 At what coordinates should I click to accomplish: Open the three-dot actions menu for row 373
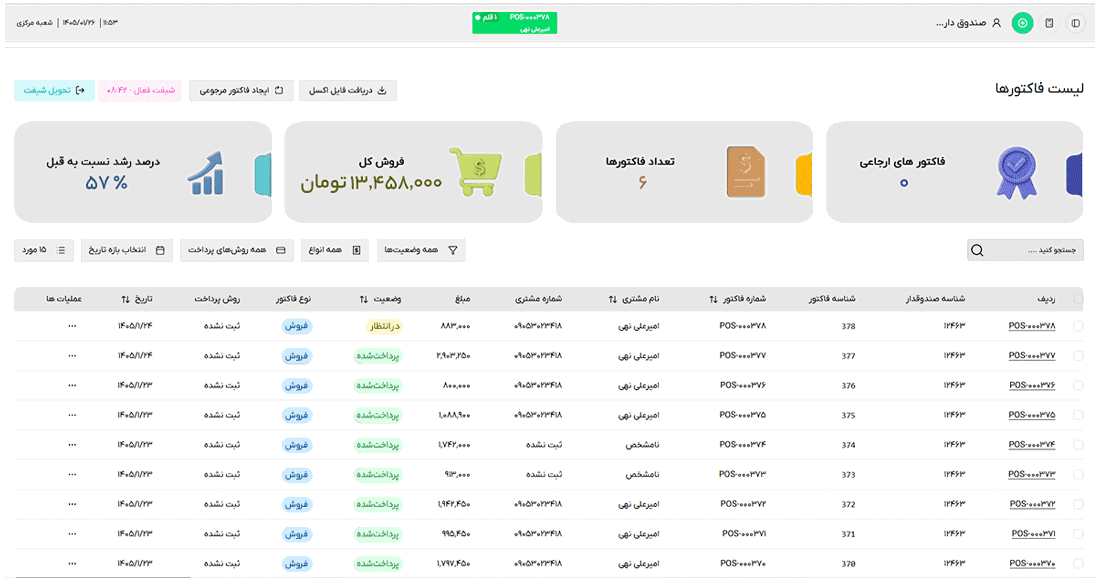72,474
